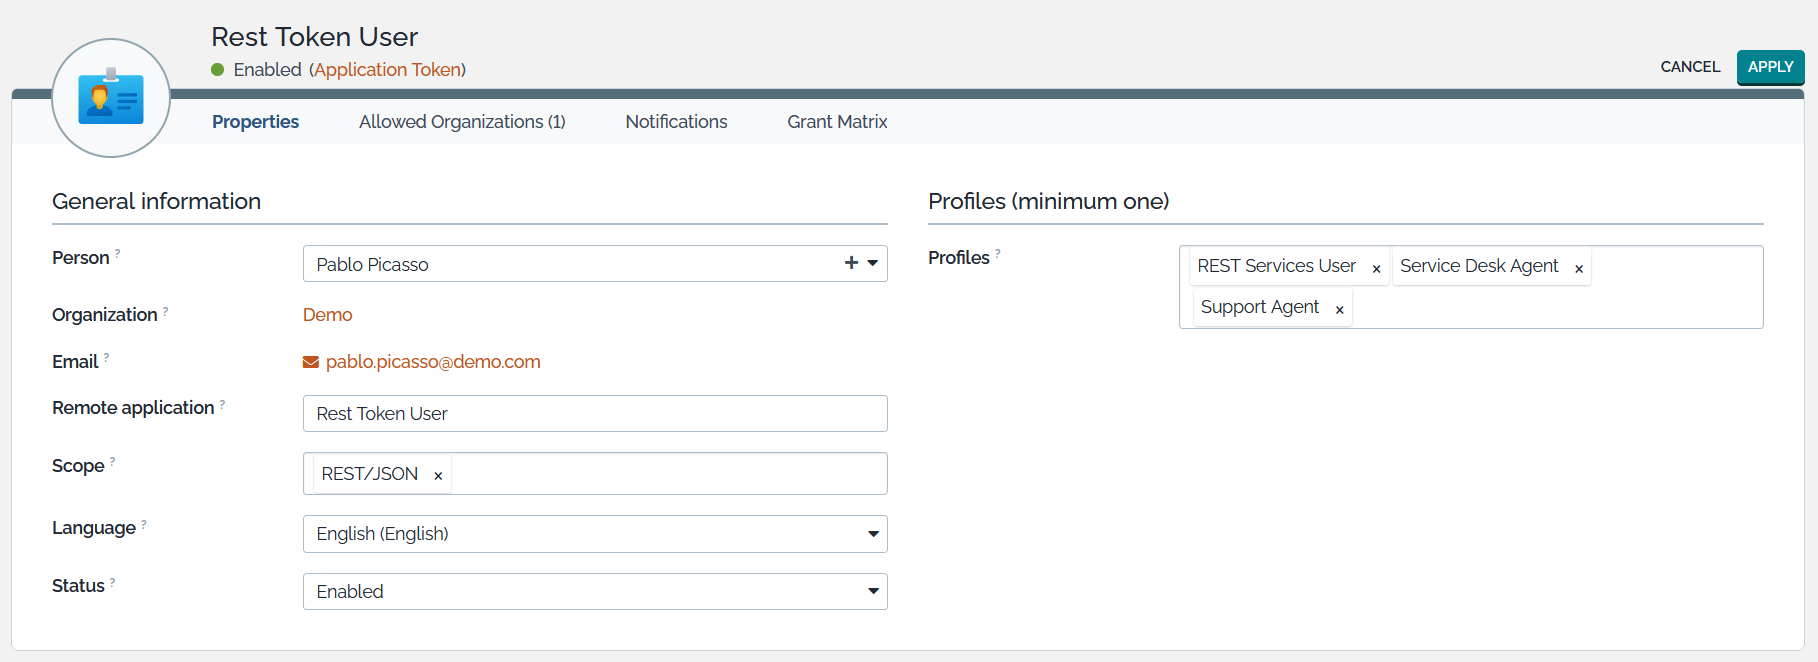Click the plus icon in Person field
The image size is (1818, 662).
point(851,263)
